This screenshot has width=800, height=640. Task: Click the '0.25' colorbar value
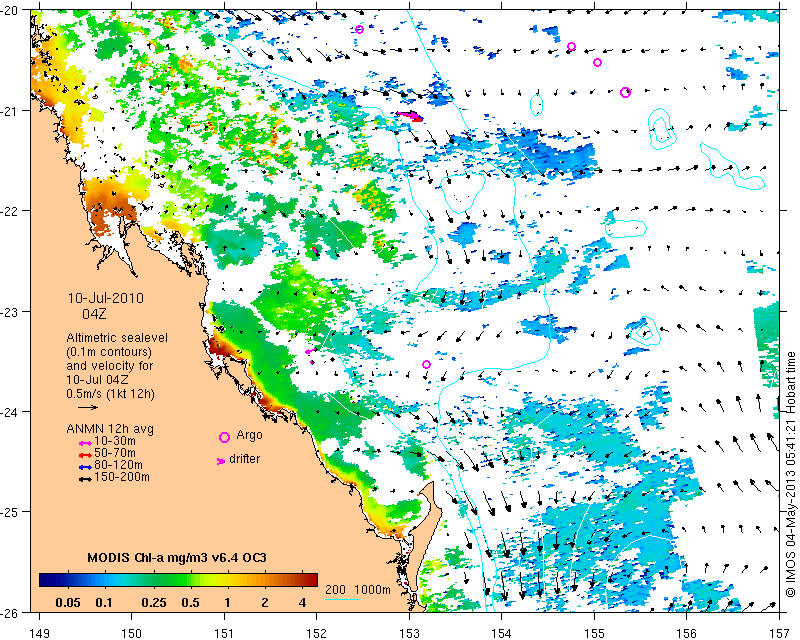(x=154, y=603)
